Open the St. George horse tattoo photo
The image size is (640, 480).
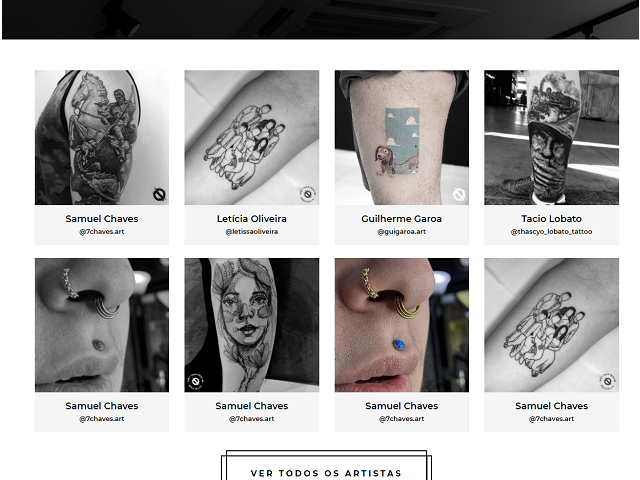point(102,138)
